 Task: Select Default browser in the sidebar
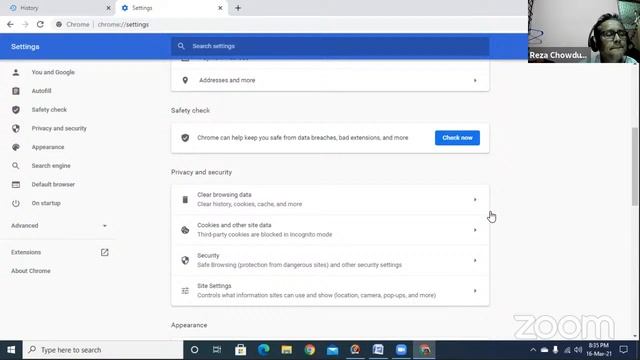click(53, 184)
